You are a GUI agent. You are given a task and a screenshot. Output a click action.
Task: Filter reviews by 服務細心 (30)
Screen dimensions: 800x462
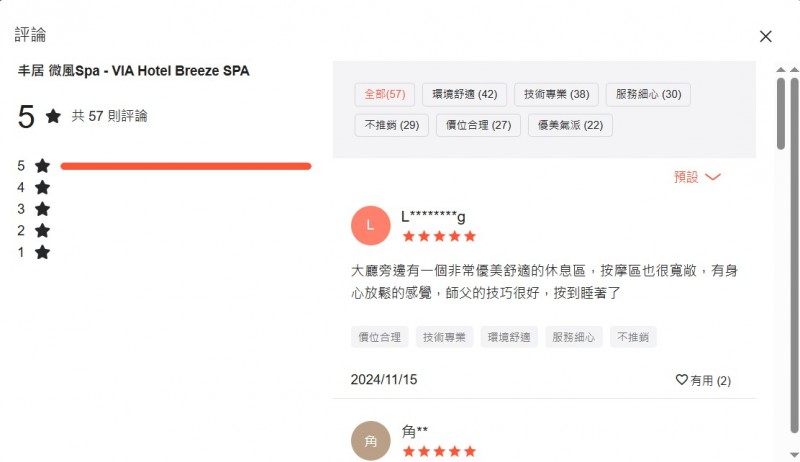tap(648, 94)
